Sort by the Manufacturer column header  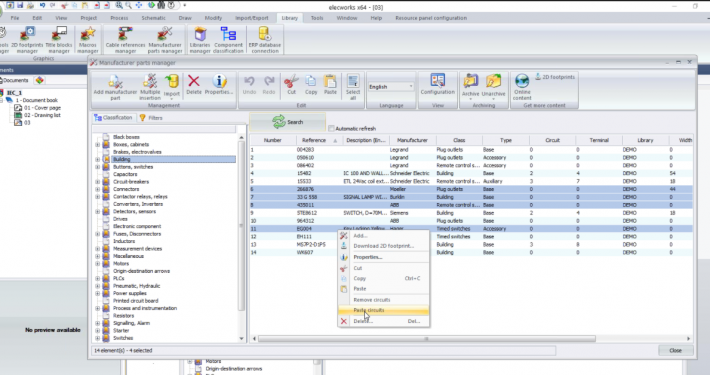pos(412,140)
